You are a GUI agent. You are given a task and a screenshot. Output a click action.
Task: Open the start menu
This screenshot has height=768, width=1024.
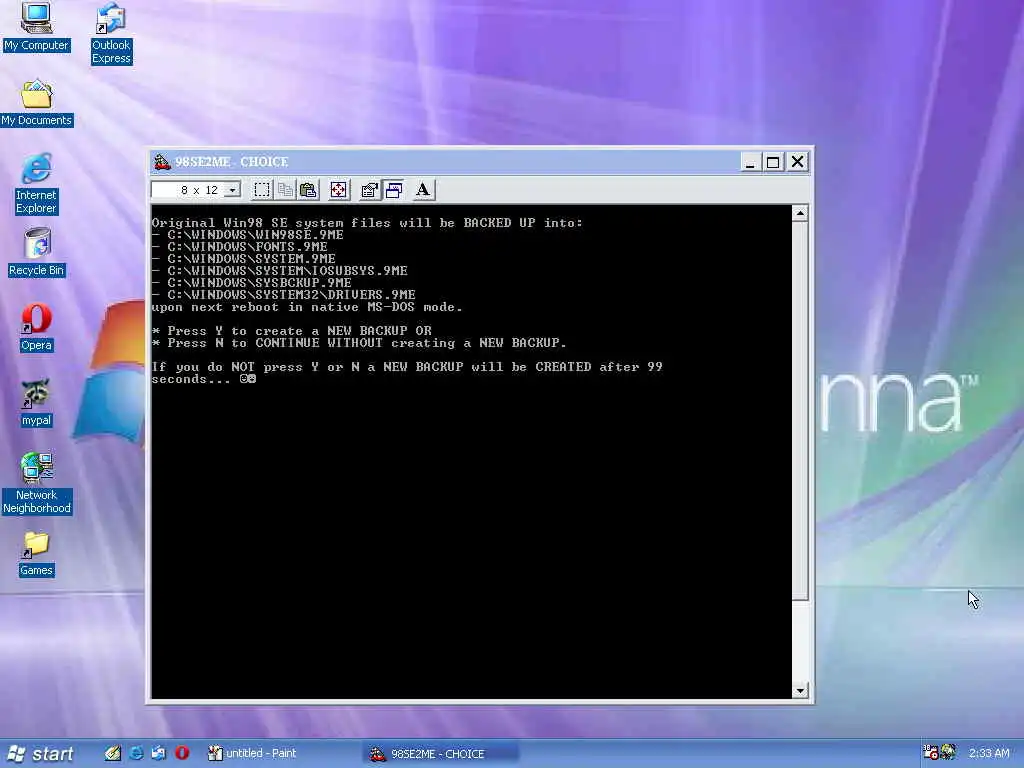point(40,754)
